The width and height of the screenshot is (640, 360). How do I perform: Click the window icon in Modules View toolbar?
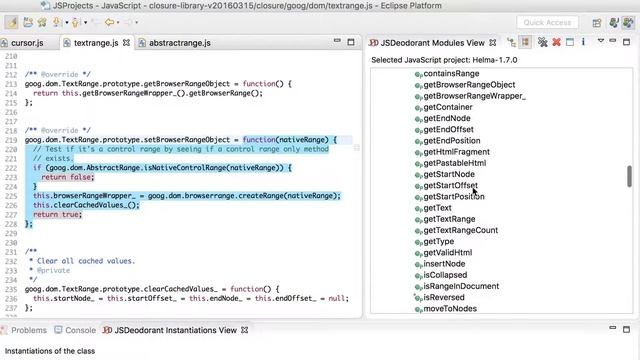(570, 42)
